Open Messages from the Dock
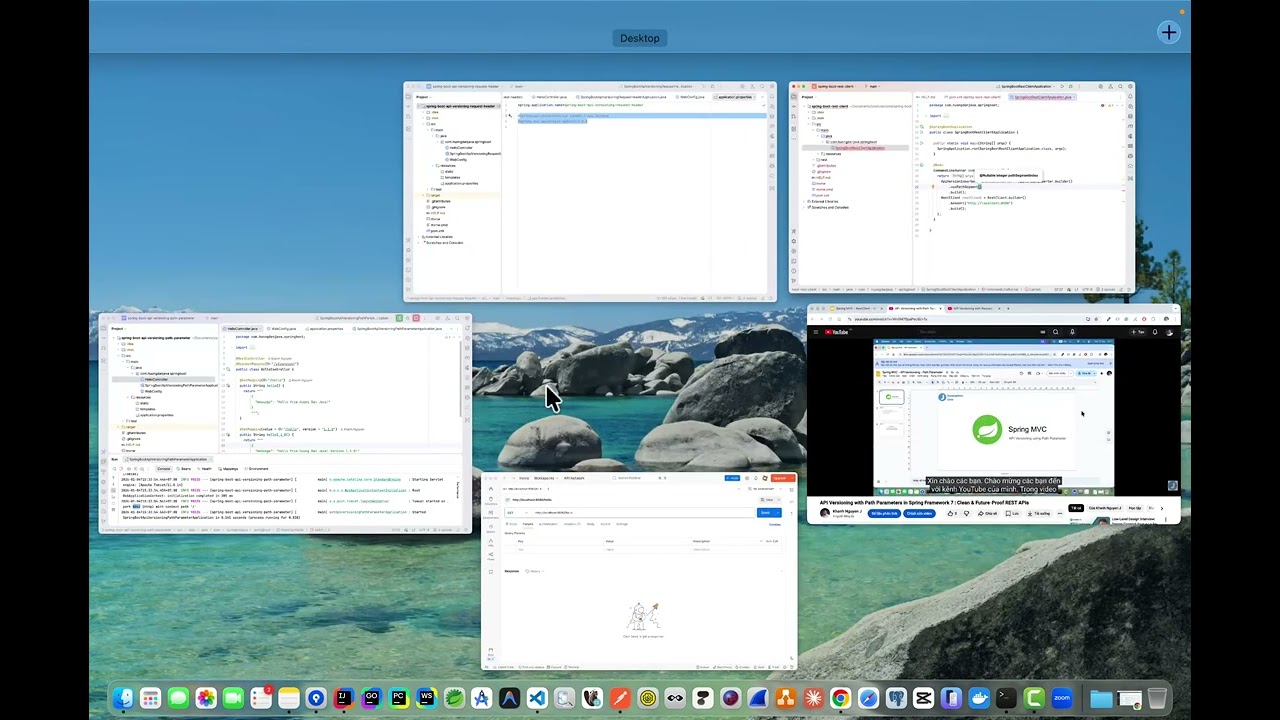Image resolution: width=1280 pixels, height=720 pixels. 178,698
